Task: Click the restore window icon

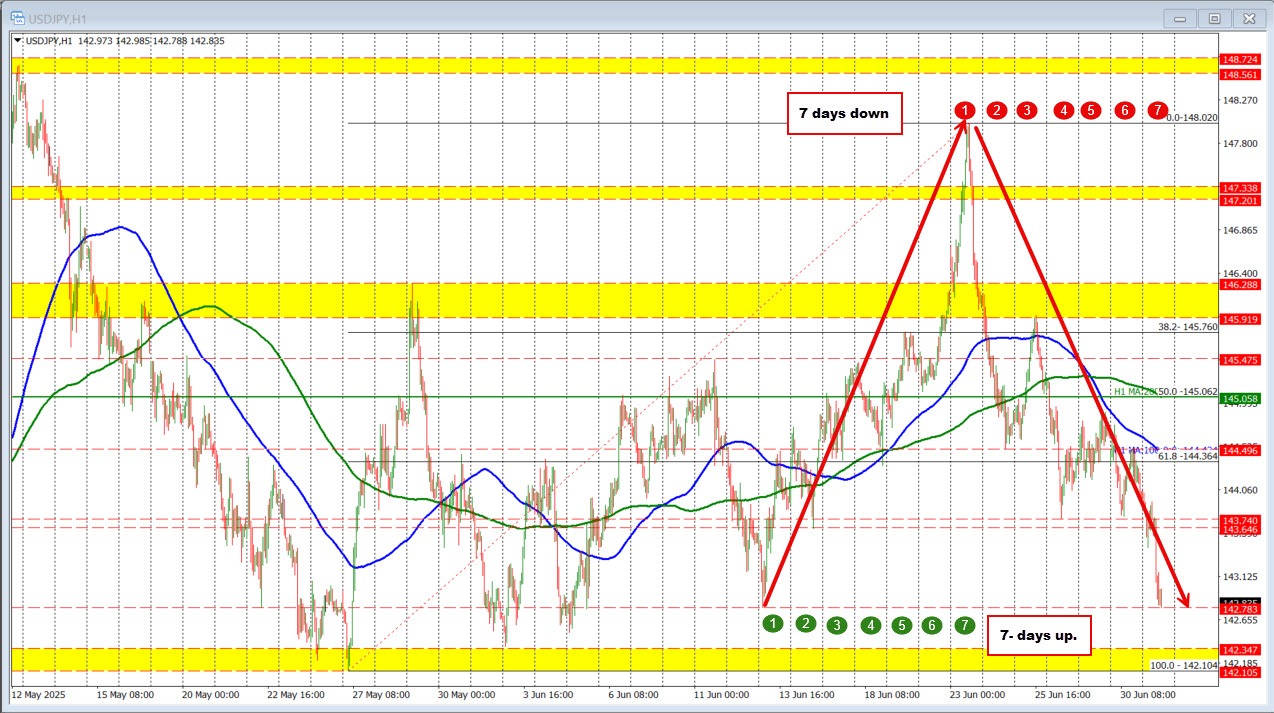Action: tap(1213, 18)
